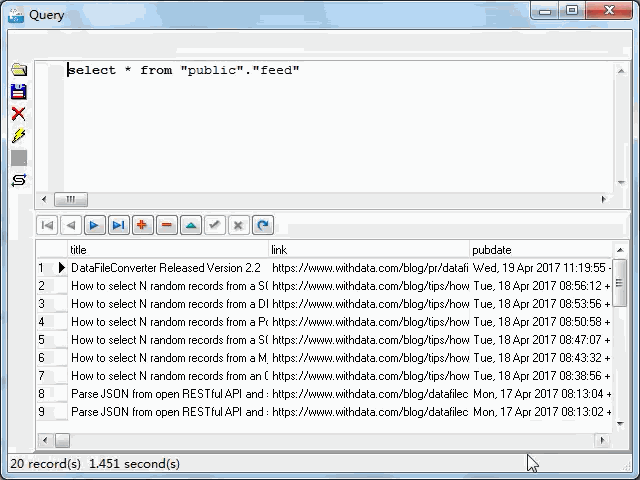Save the query using the floppy disk icon
Screen dimensions: 640x480
[18, 92]
